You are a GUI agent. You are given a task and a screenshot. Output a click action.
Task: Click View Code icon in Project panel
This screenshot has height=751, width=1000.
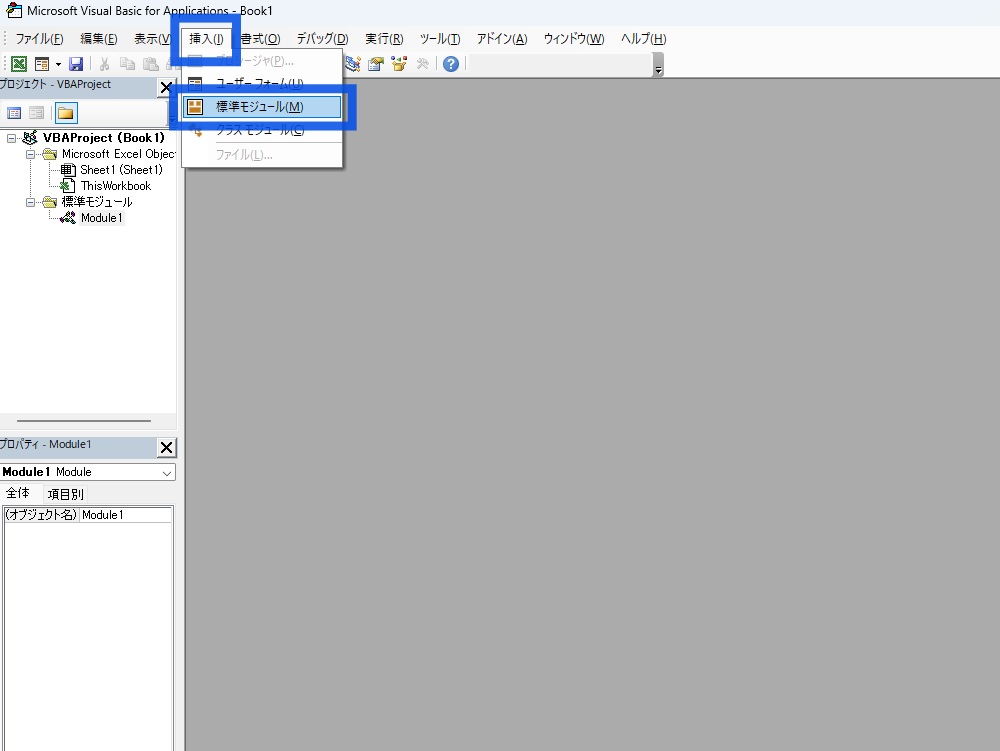[x=15, y=113]
